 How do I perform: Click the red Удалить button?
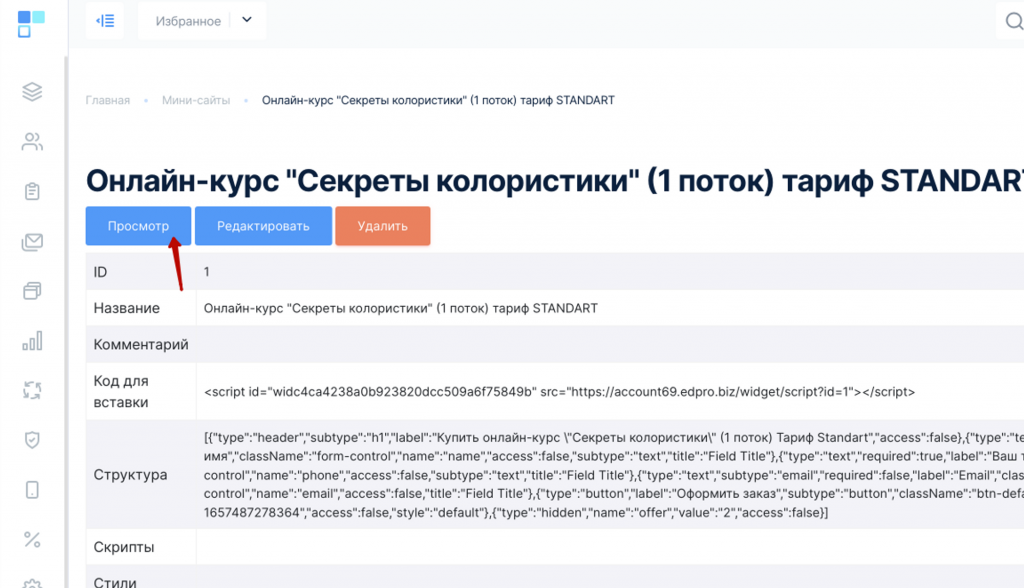pyautogui.click(x=383, y=226)
